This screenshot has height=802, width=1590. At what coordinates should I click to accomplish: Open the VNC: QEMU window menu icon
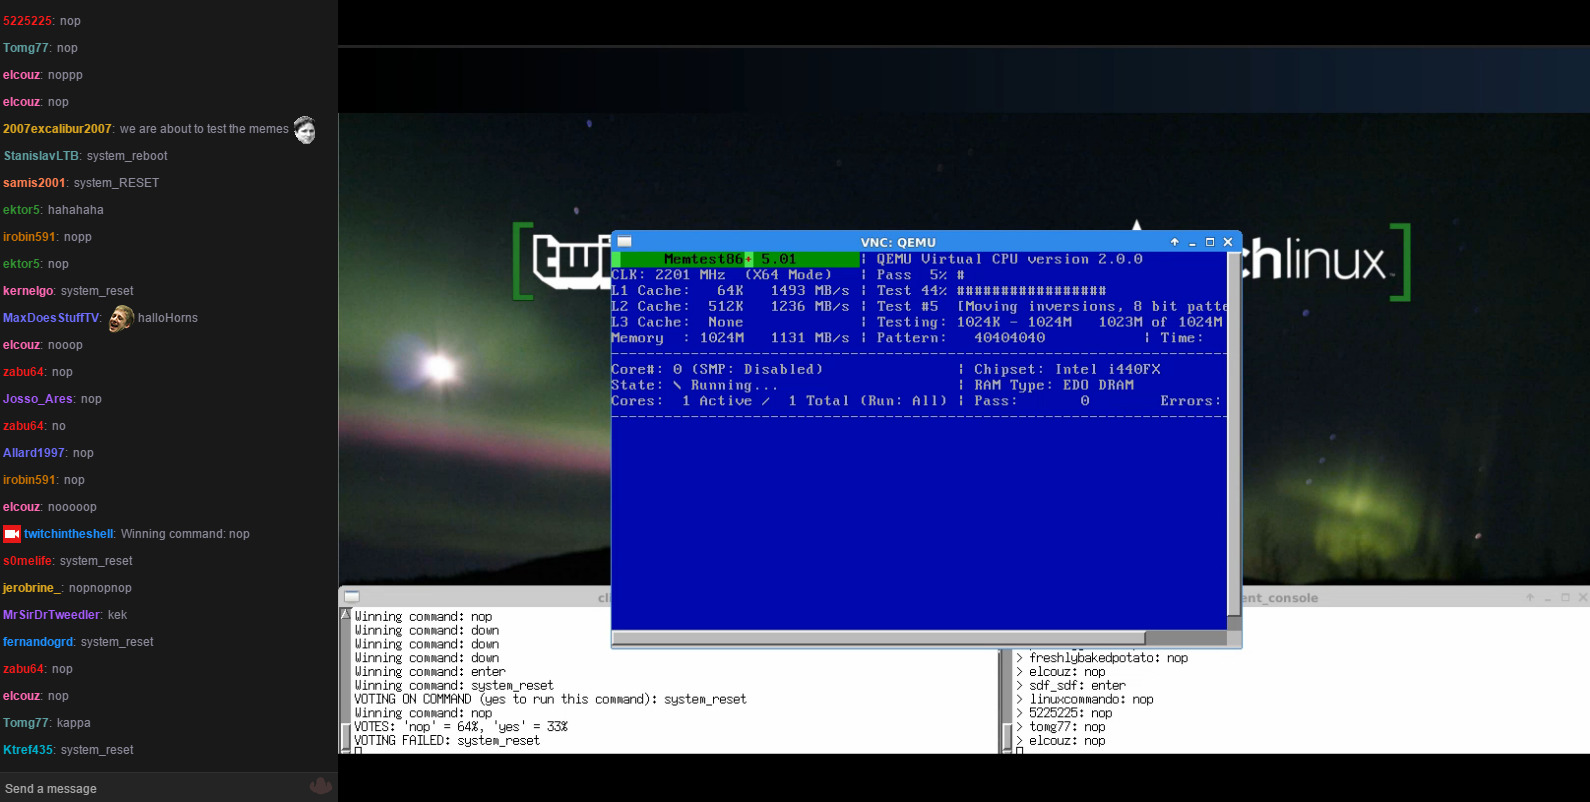625,242
